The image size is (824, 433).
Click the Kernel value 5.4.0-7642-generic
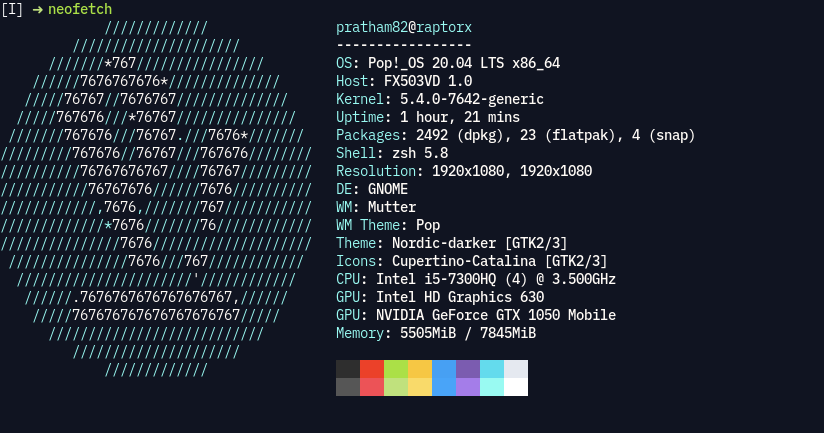471,99
